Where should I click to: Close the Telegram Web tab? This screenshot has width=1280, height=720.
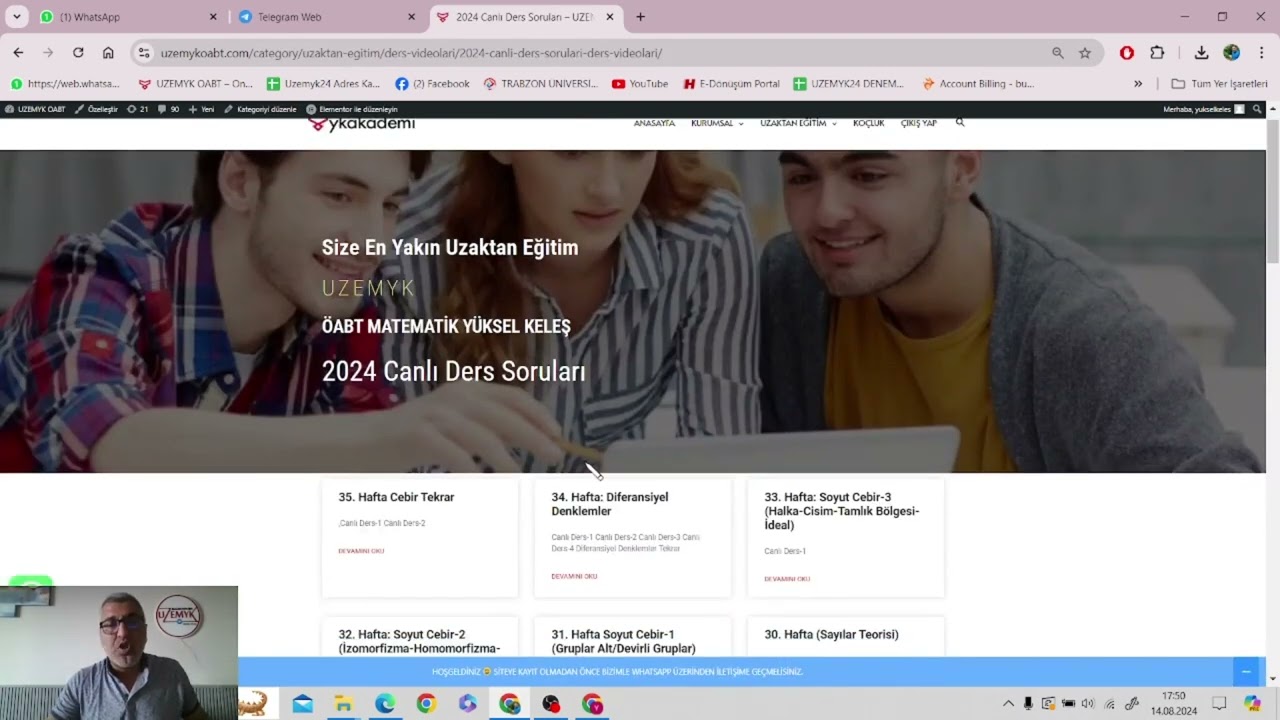click(x=411, y=17)
